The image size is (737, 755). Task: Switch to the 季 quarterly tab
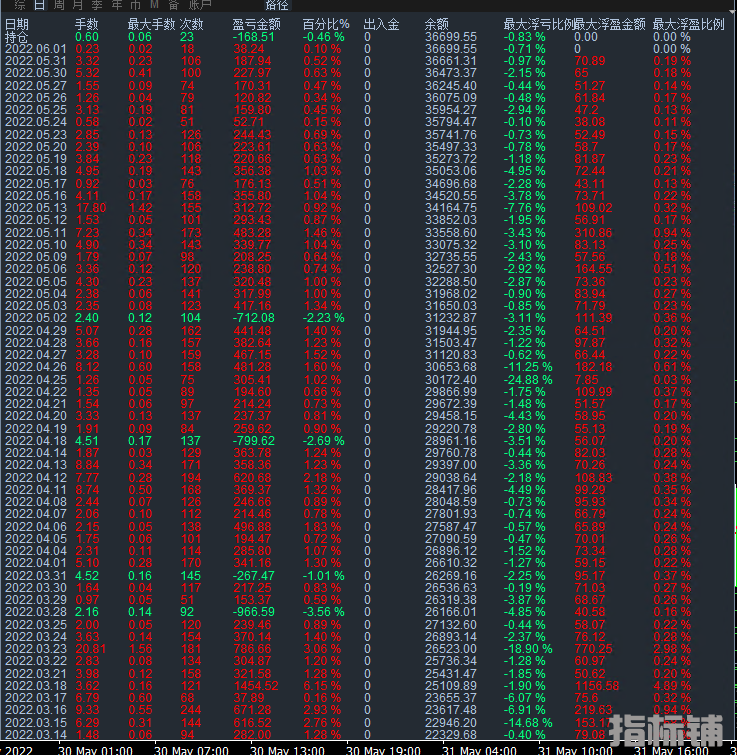[x=98, y=6]
